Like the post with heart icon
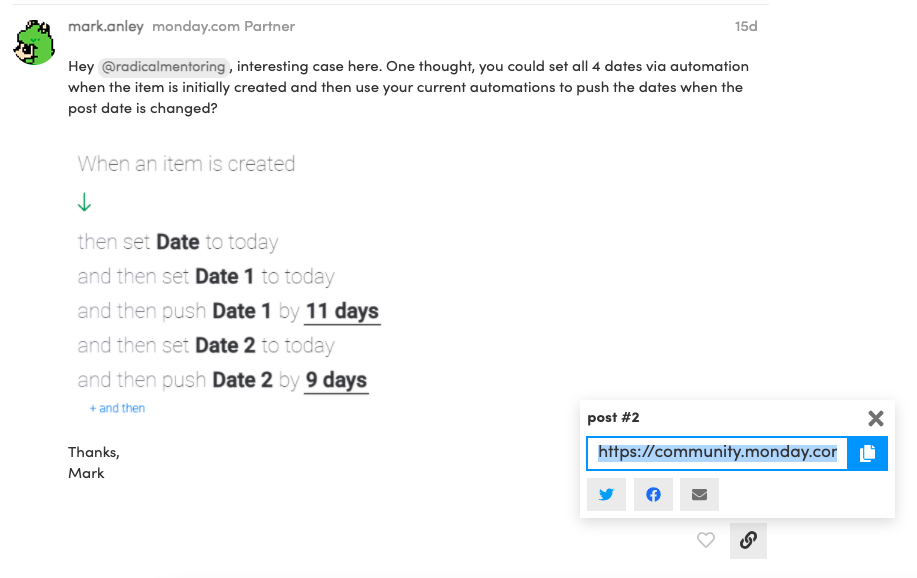 706,540
